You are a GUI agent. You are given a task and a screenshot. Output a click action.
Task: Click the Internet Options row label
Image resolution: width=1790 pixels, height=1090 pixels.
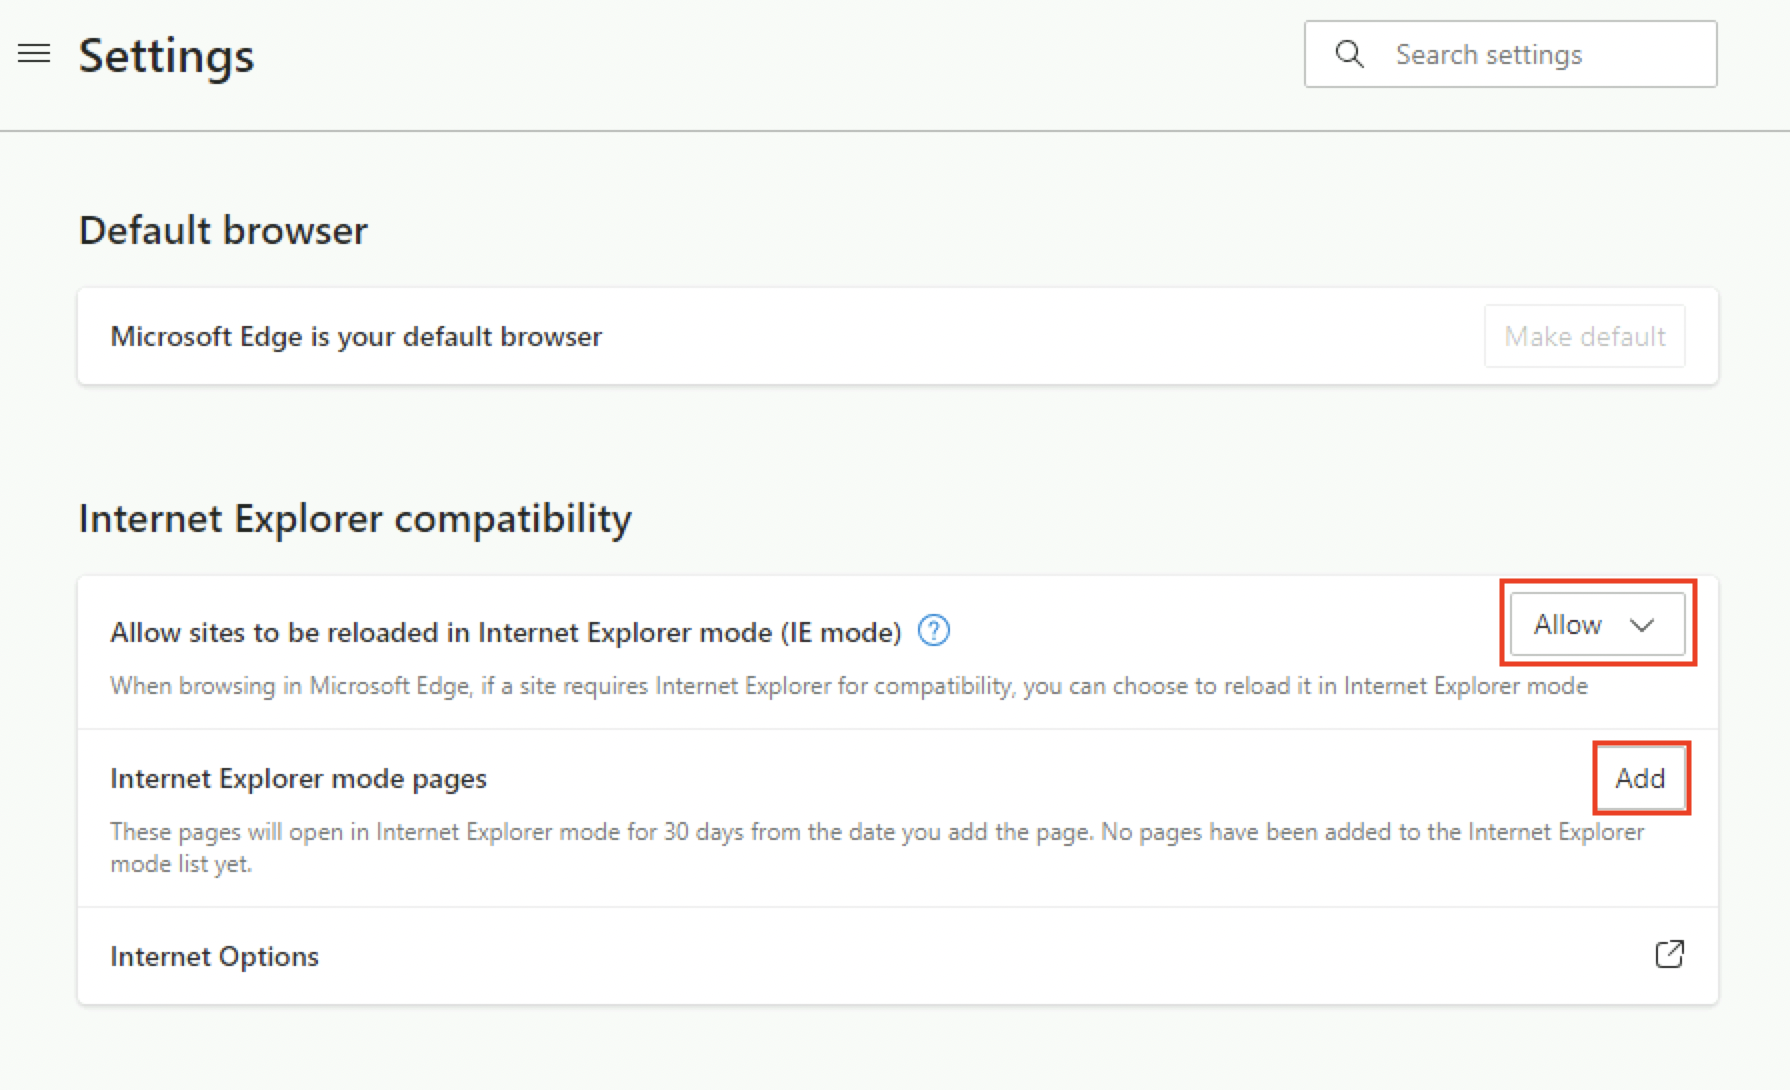pos(214,956)
